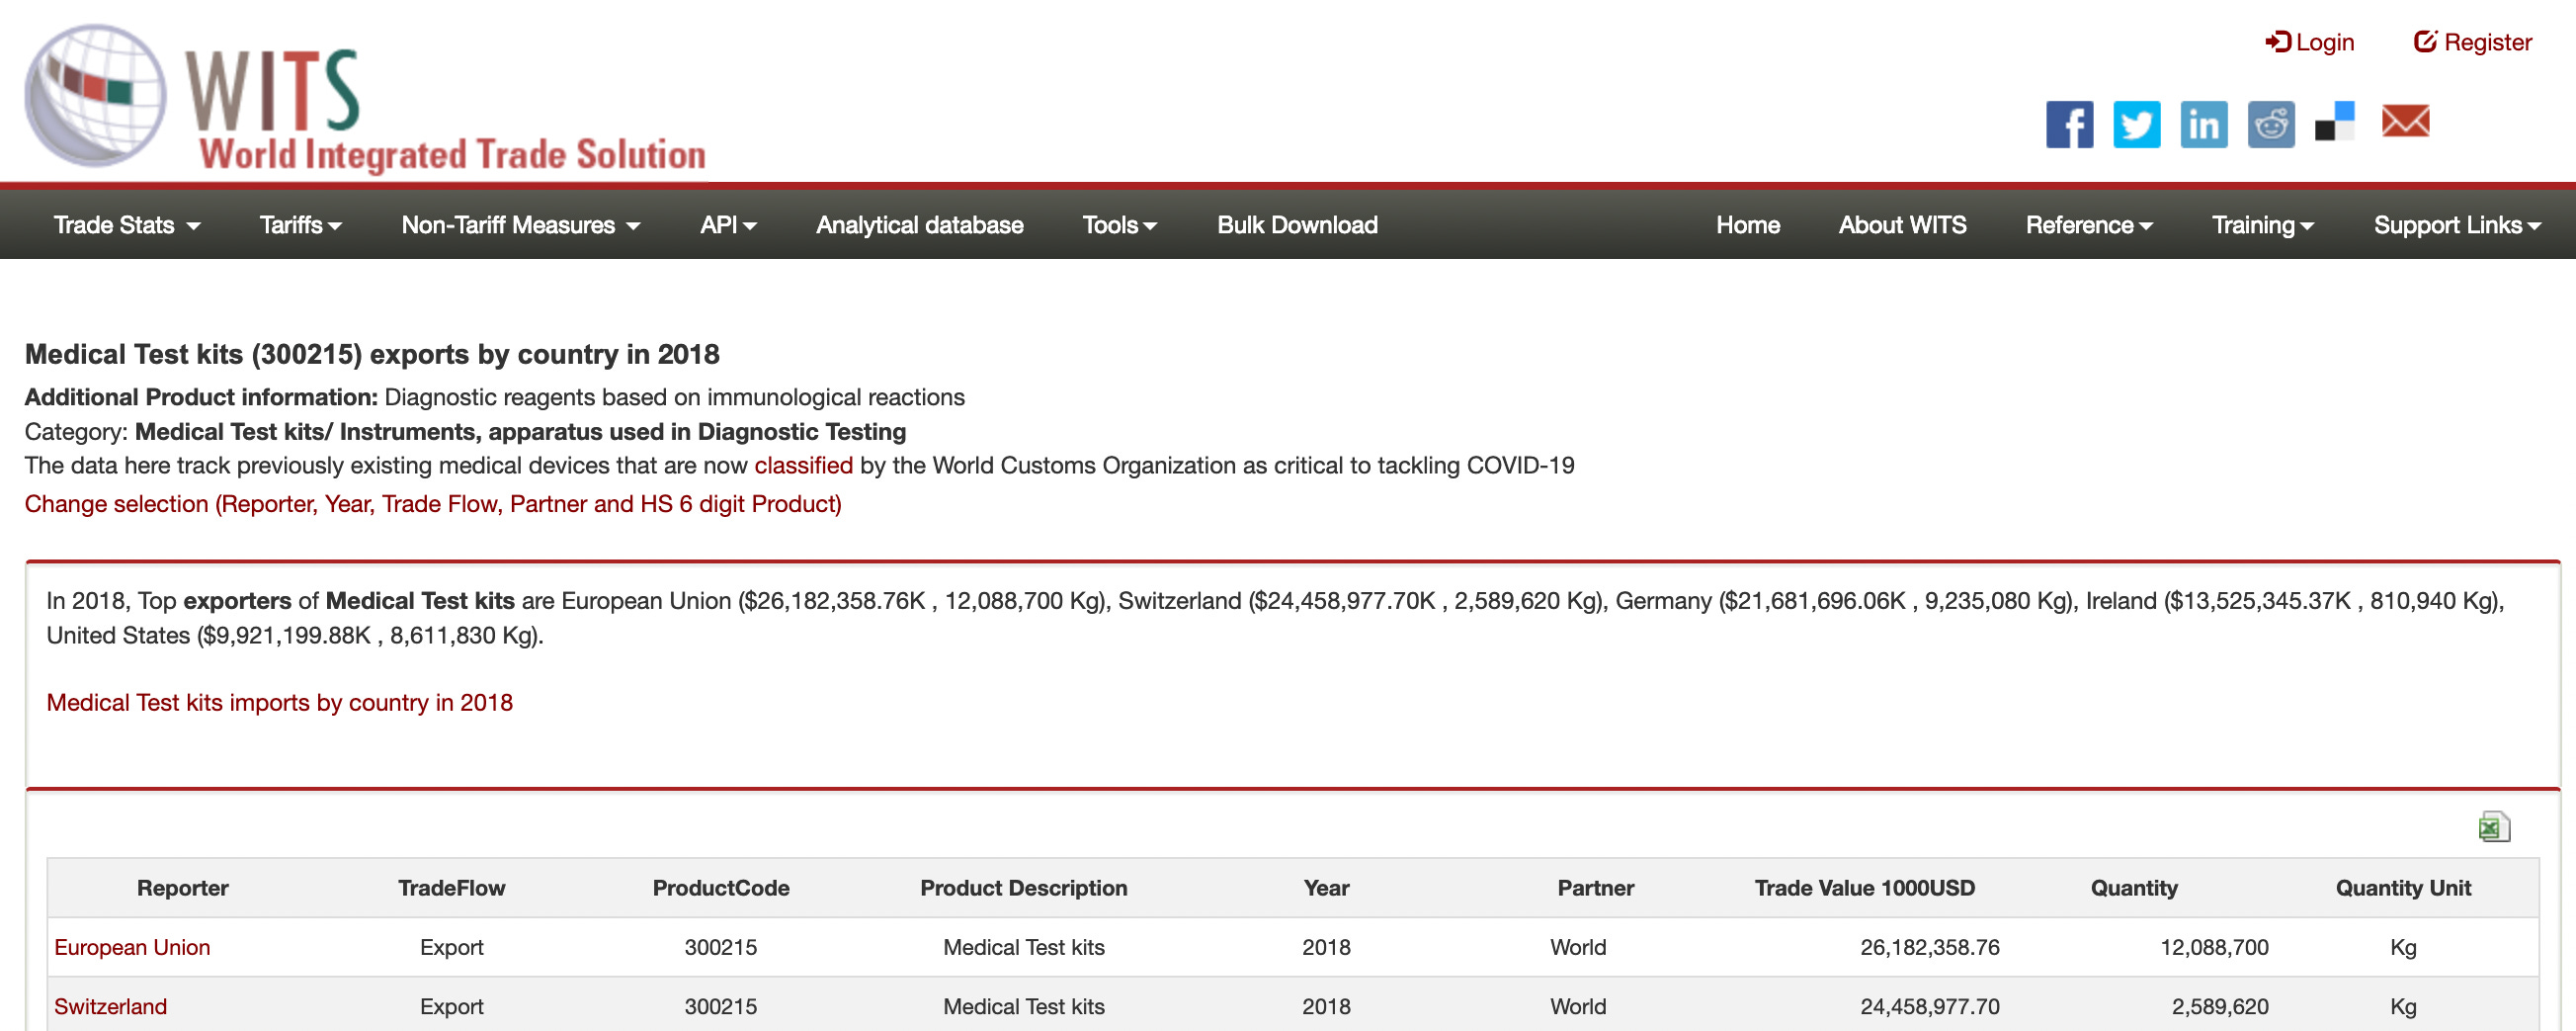Click Change selection link
This screenshot has height=1031, width=2576.
coord(433,504)
